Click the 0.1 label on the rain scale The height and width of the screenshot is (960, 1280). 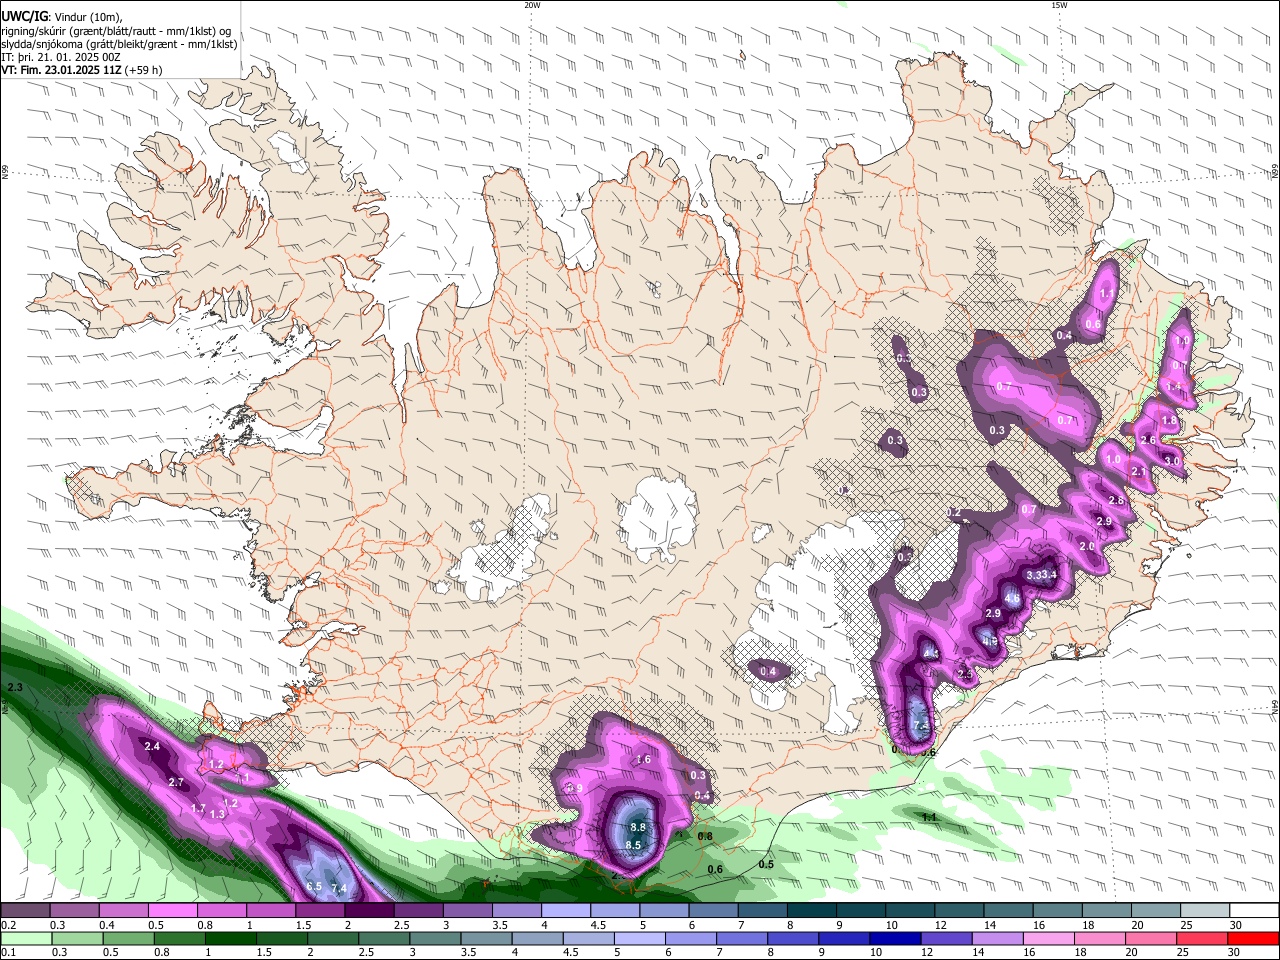click(x=9, y=952)
